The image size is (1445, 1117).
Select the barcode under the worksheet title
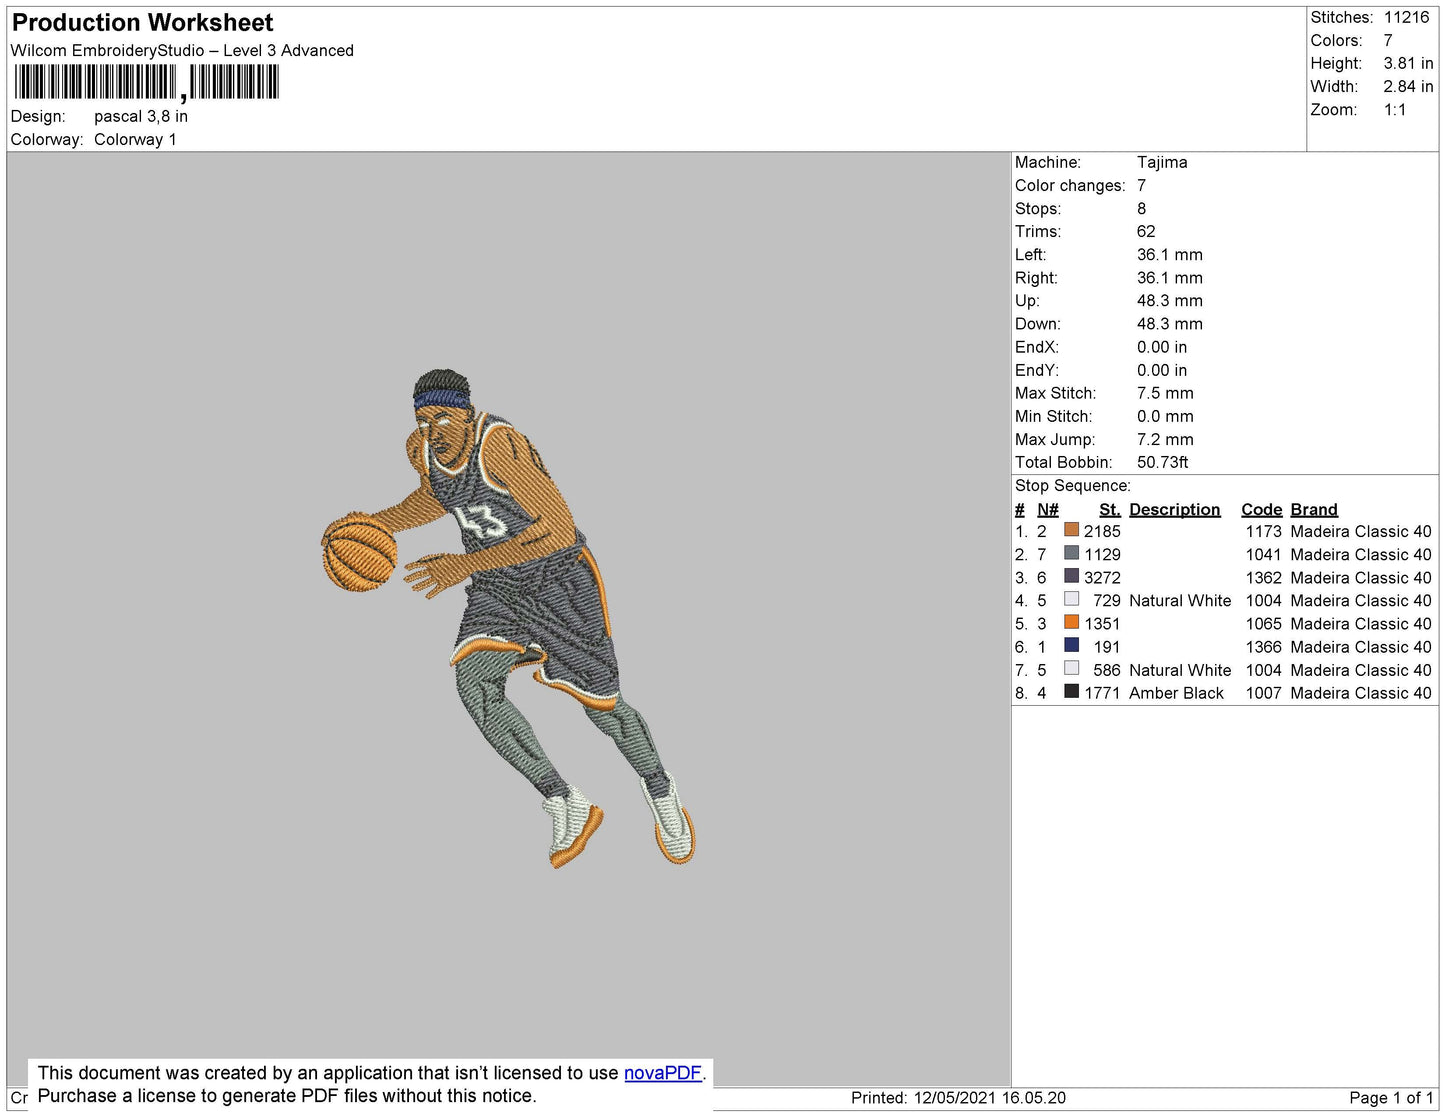point(147,82)
